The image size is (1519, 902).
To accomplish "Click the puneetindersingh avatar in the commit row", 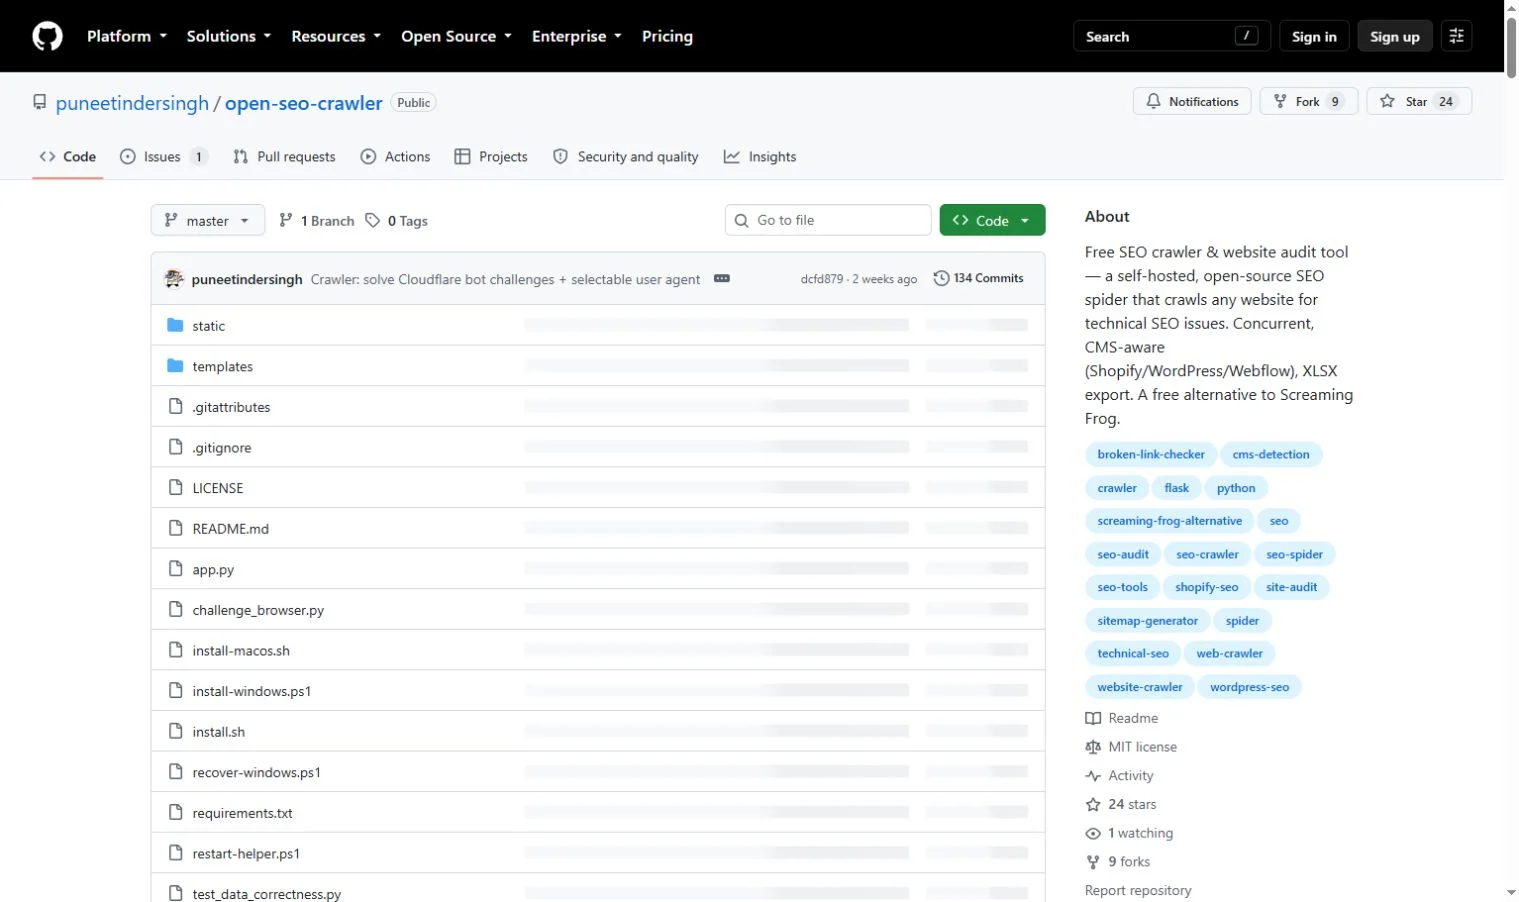I will coord(174,278).
